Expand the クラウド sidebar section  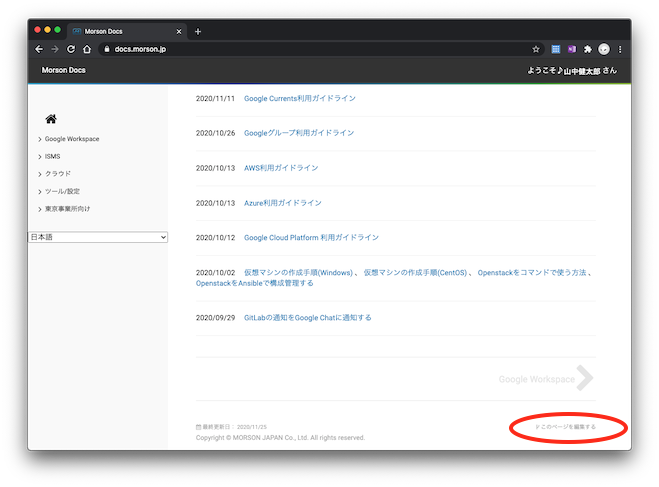[x=56, y=174]
